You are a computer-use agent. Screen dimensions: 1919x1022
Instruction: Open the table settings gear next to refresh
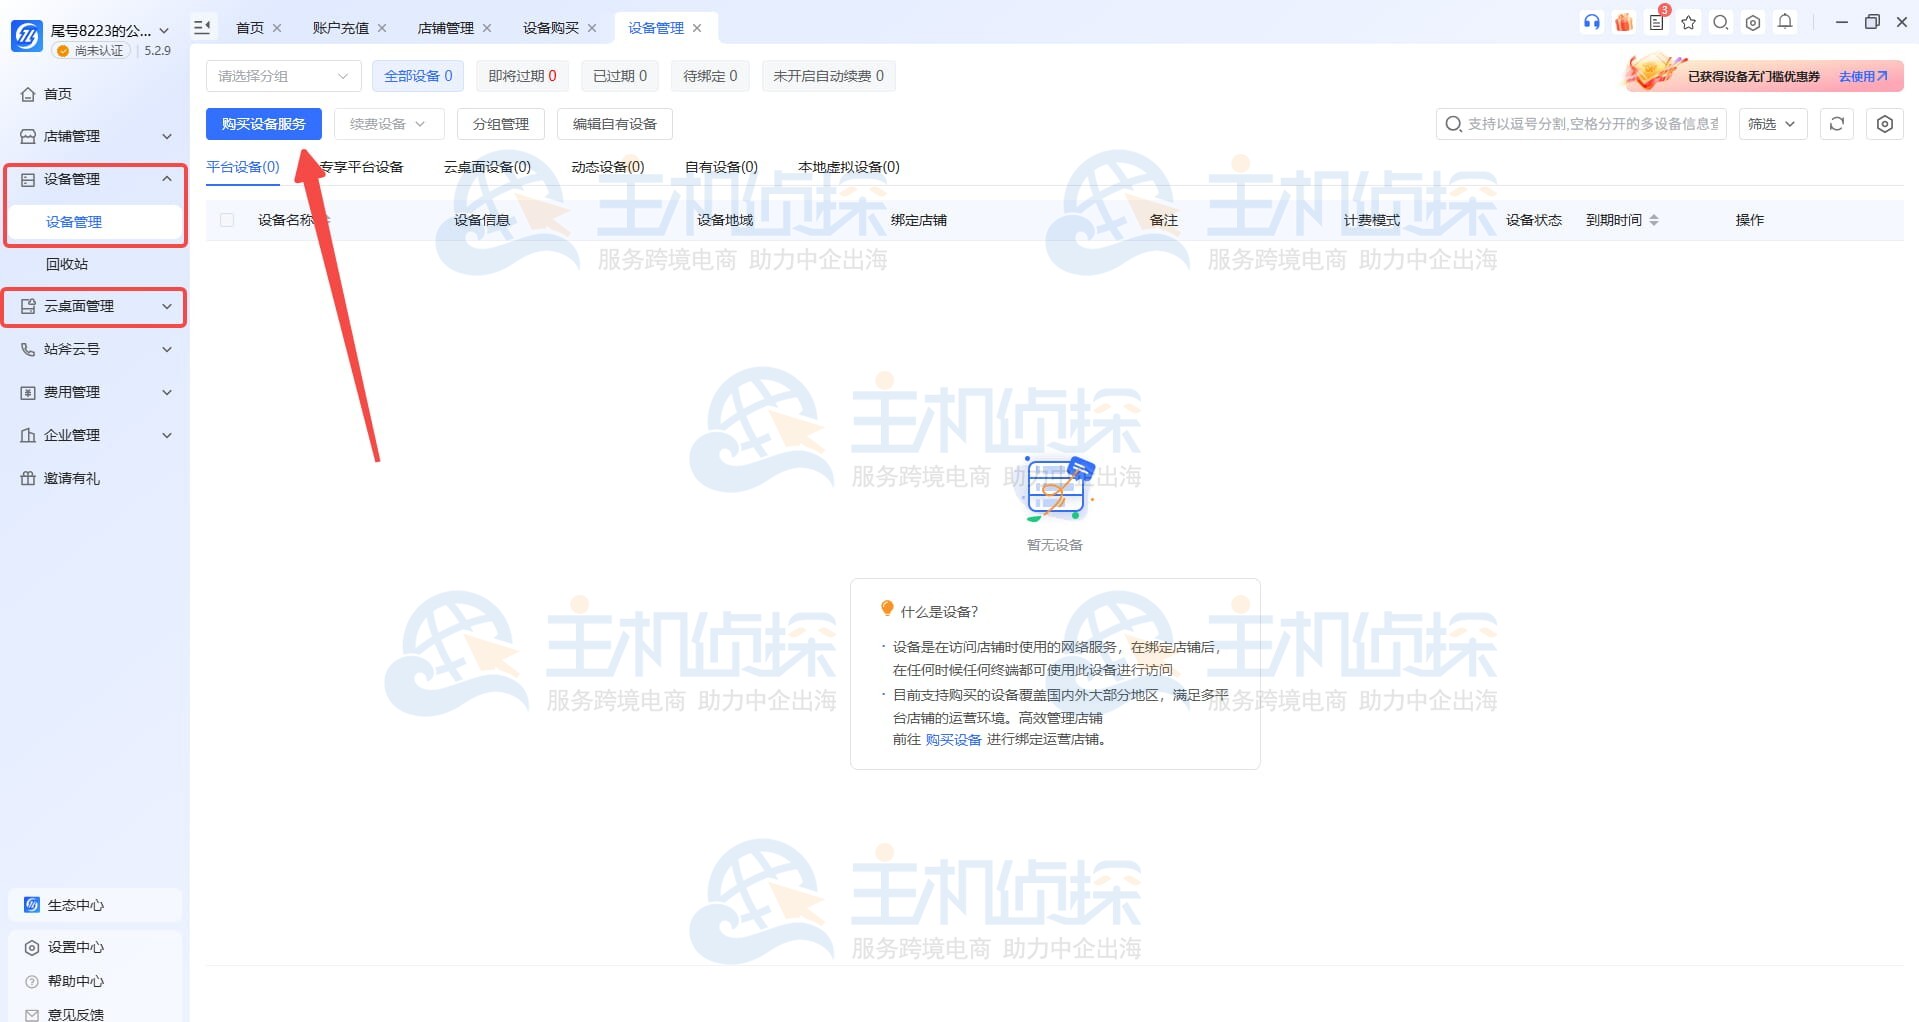pos(1884,124)
